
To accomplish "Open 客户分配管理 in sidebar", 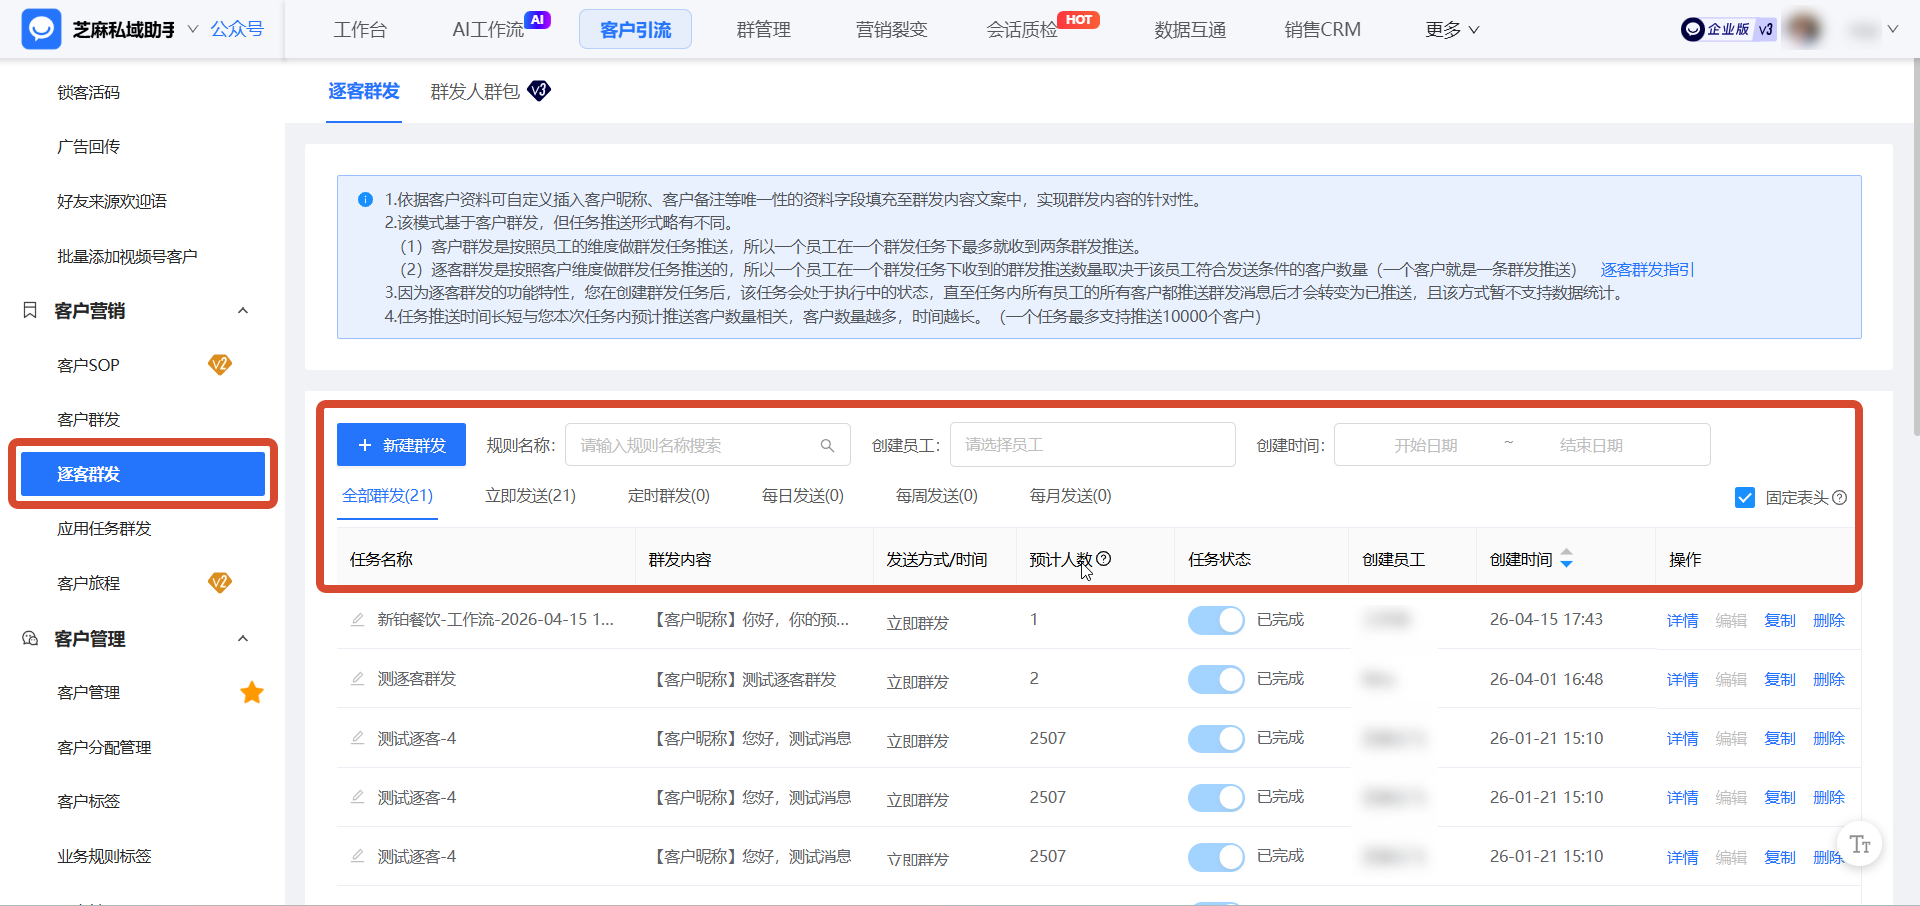I will click(x=104, y=747).
